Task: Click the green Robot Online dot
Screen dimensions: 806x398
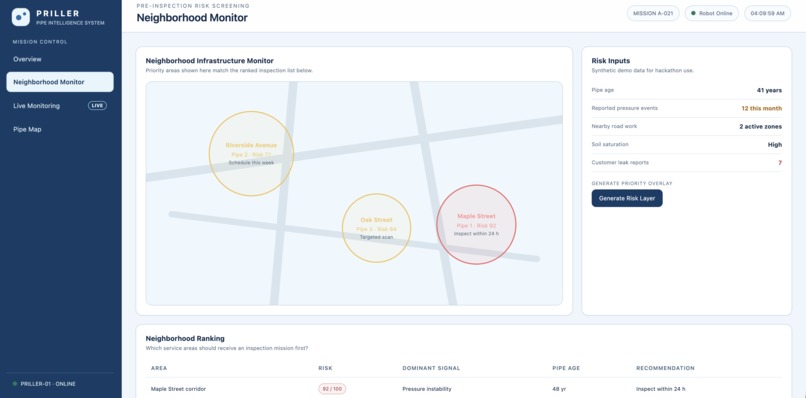Action: point(693,13)
